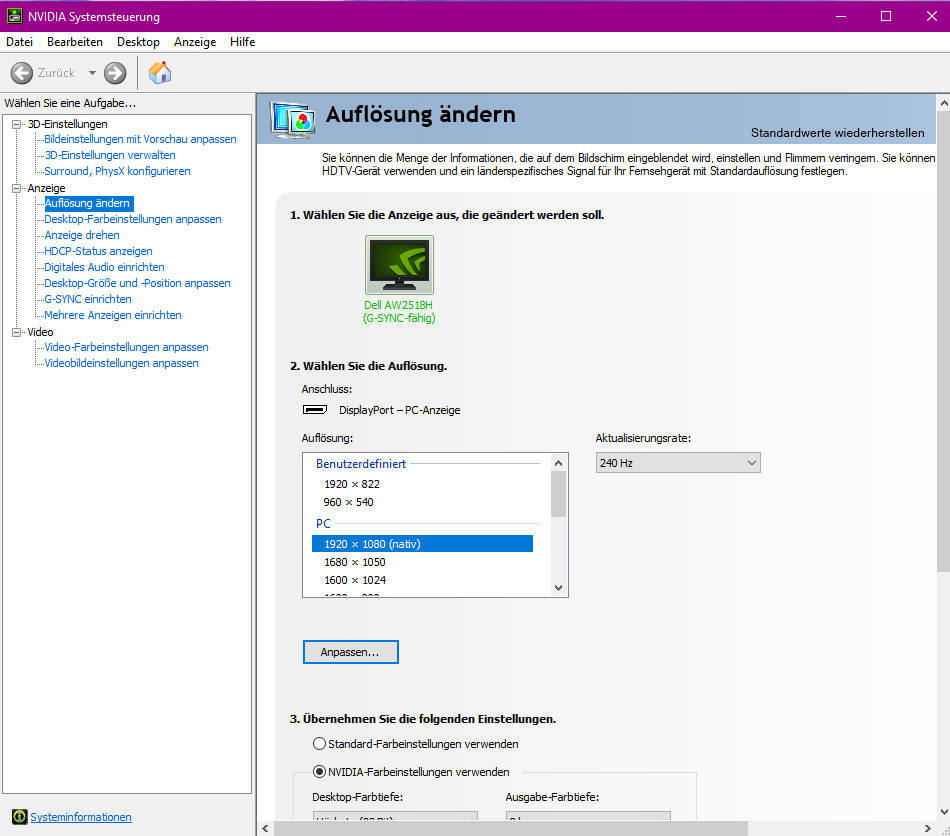Open Video-Farbeinstellungen anpassen
Screen dimensions: 950x836
(126, 347)
